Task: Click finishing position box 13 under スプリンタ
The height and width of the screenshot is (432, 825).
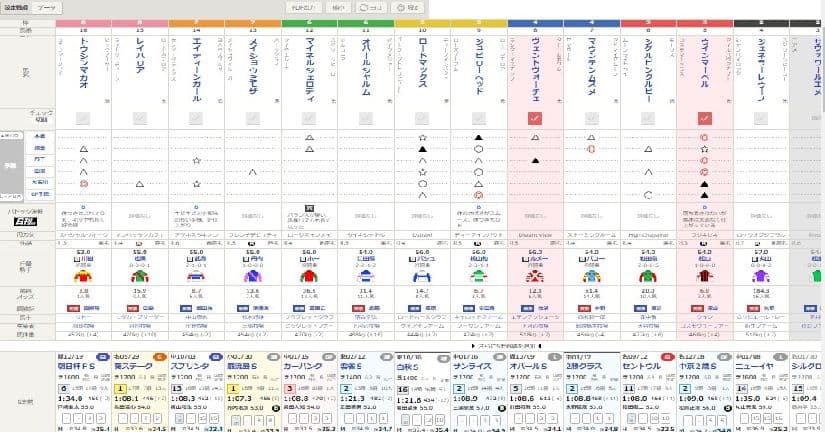Action: 176,389
